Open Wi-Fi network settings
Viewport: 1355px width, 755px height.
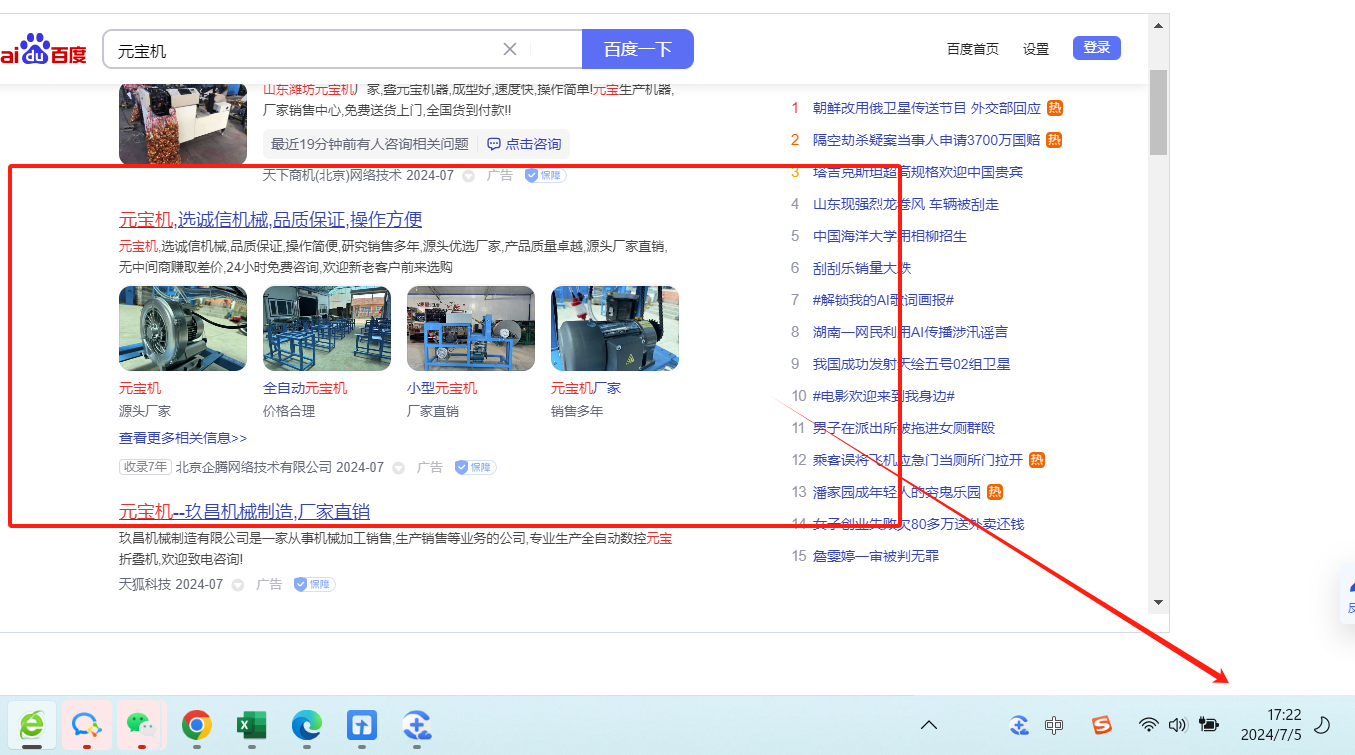(1149, 725)
